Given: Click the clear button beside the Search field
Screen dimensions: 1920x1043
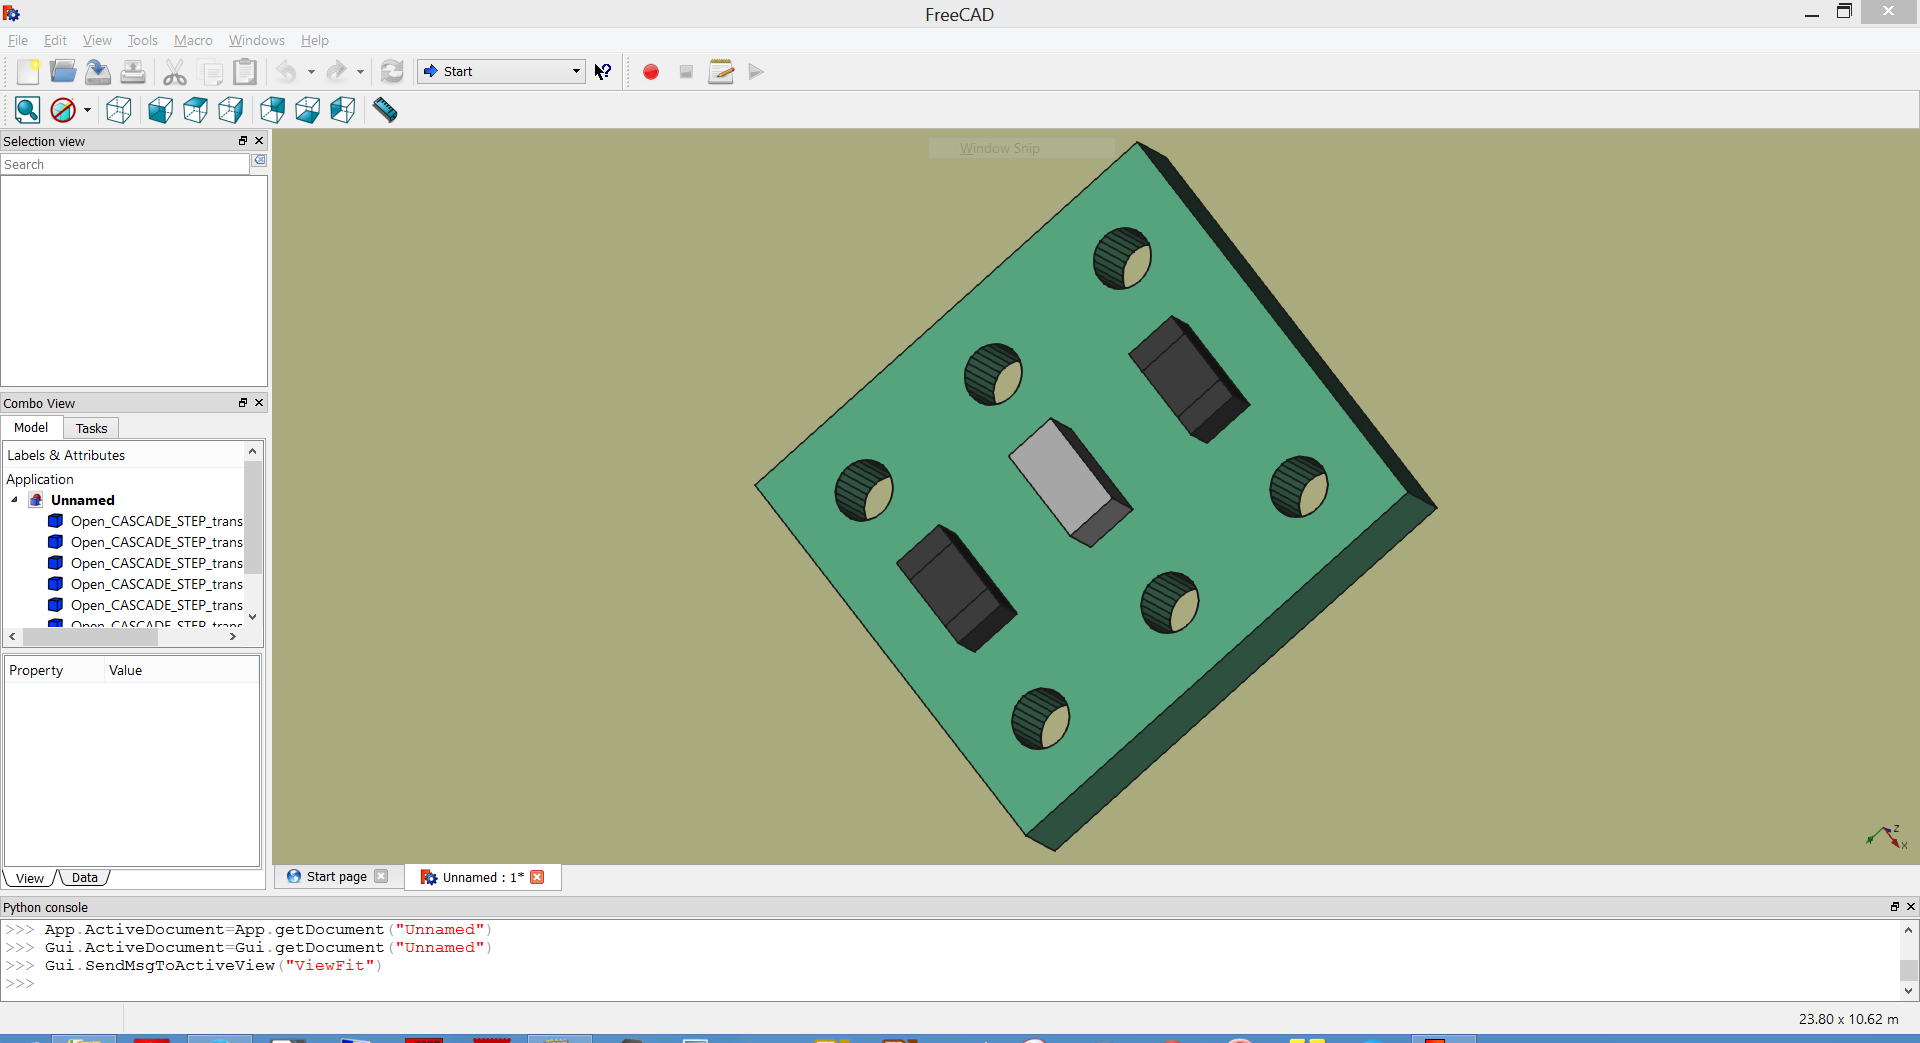Looking at the screenshot, I should click(x=259, y=161).
